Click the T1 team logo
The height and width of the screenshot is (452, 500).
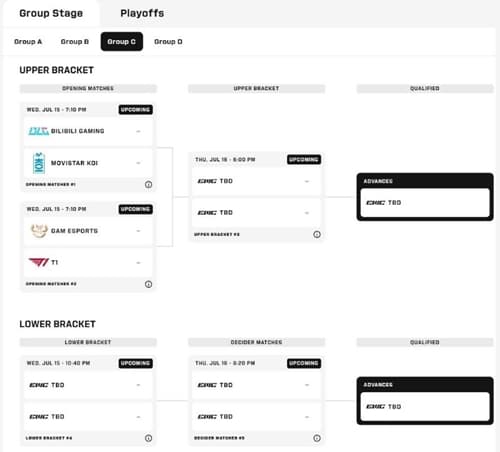(x=39, y=262)
